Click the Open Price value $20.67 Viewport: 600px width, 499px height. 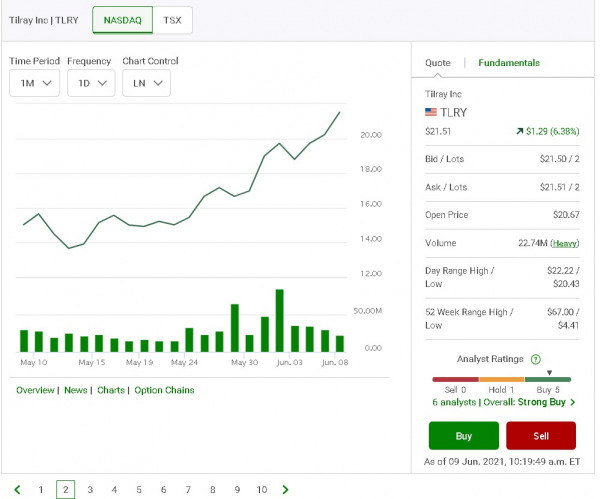tap(566, 215)
